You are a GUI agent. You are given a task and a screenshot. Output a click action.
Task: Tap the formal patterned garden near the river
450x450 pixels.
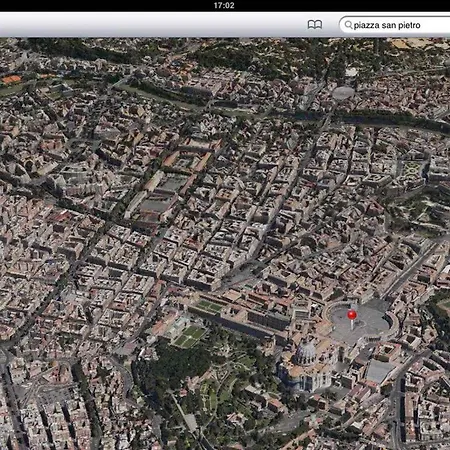coord(412,169)
